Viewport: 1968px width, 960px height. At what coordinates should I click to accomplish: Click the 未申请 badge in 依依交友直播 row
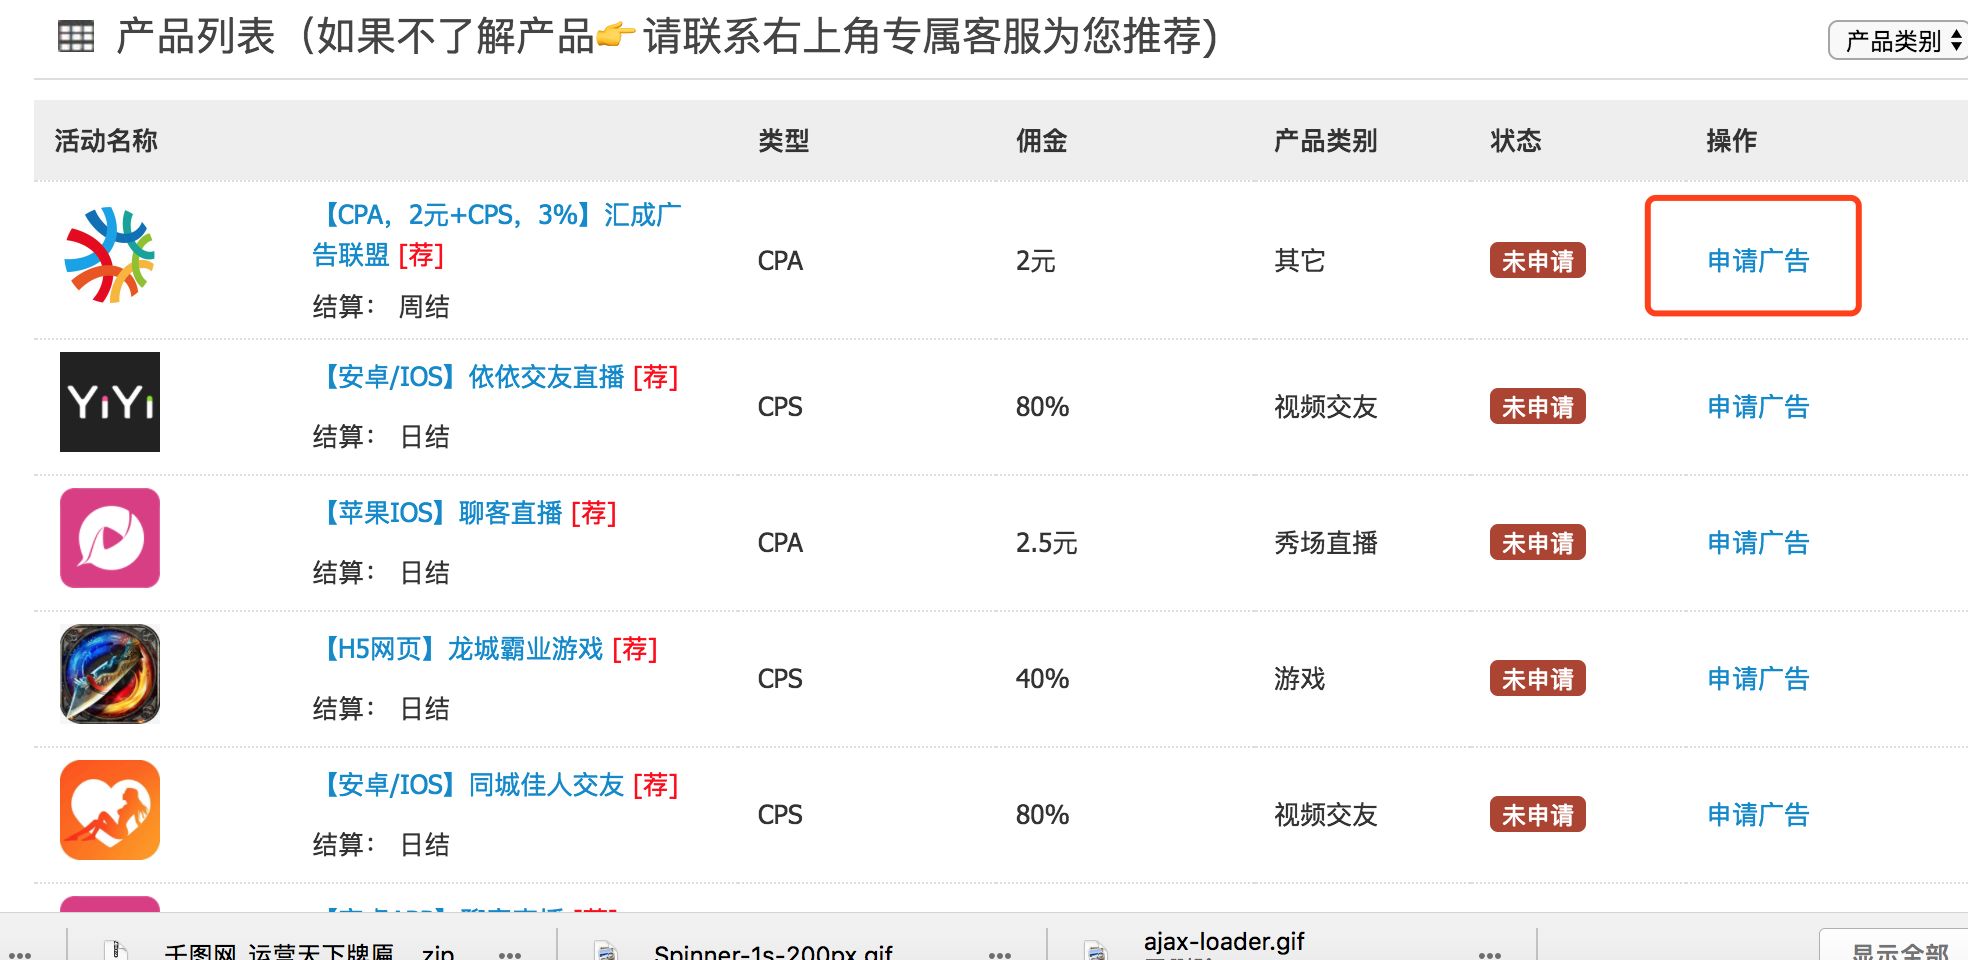pyautogui.click(x=1537, y=407)
